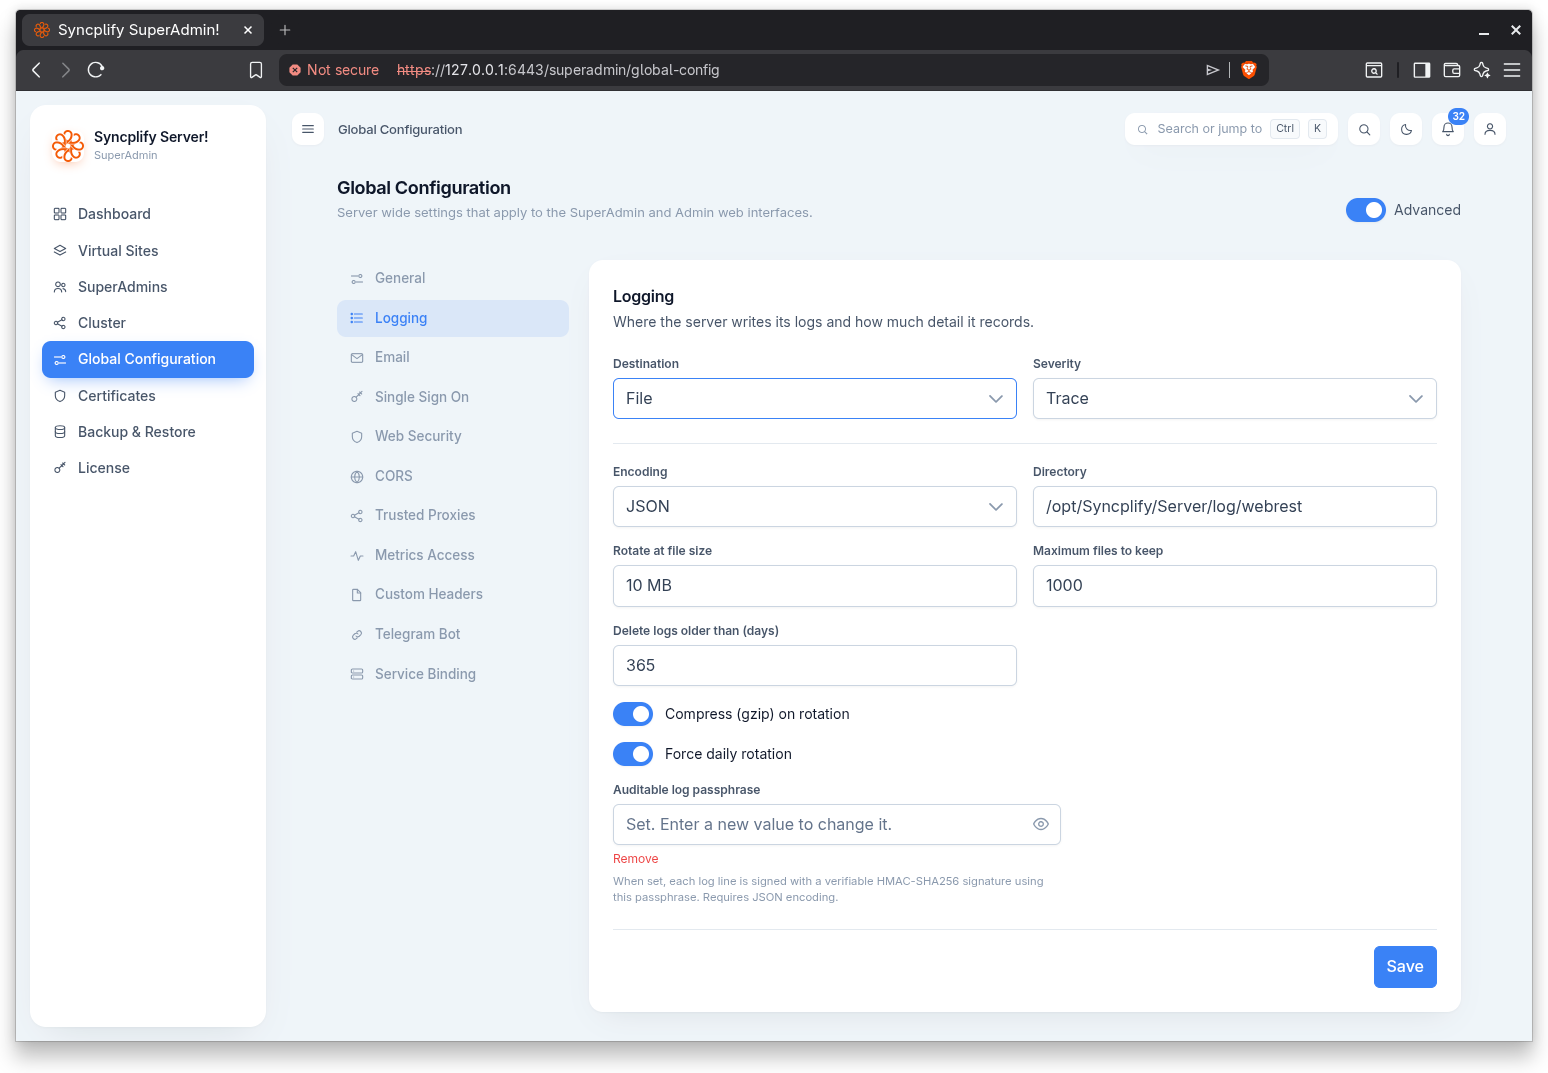Open a new browser tab with plus
The height and width of the screenshot is (1073, 1548).
point(285,30)
